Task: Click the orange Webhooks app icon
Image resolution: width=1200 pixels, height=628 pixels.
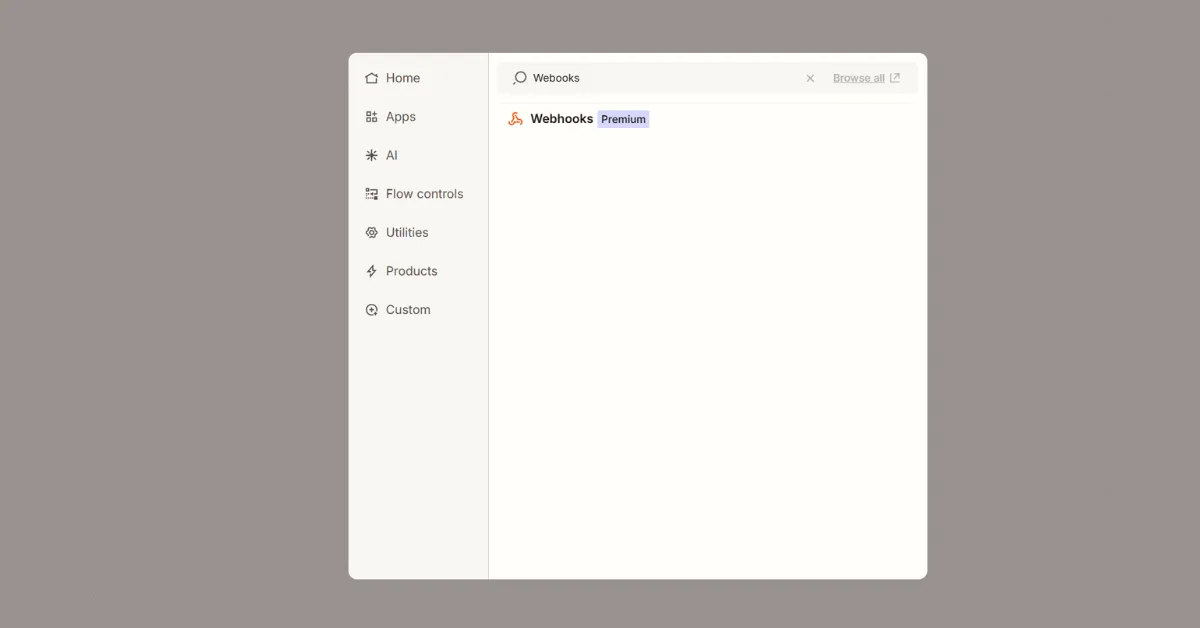Action: [515, 118]
